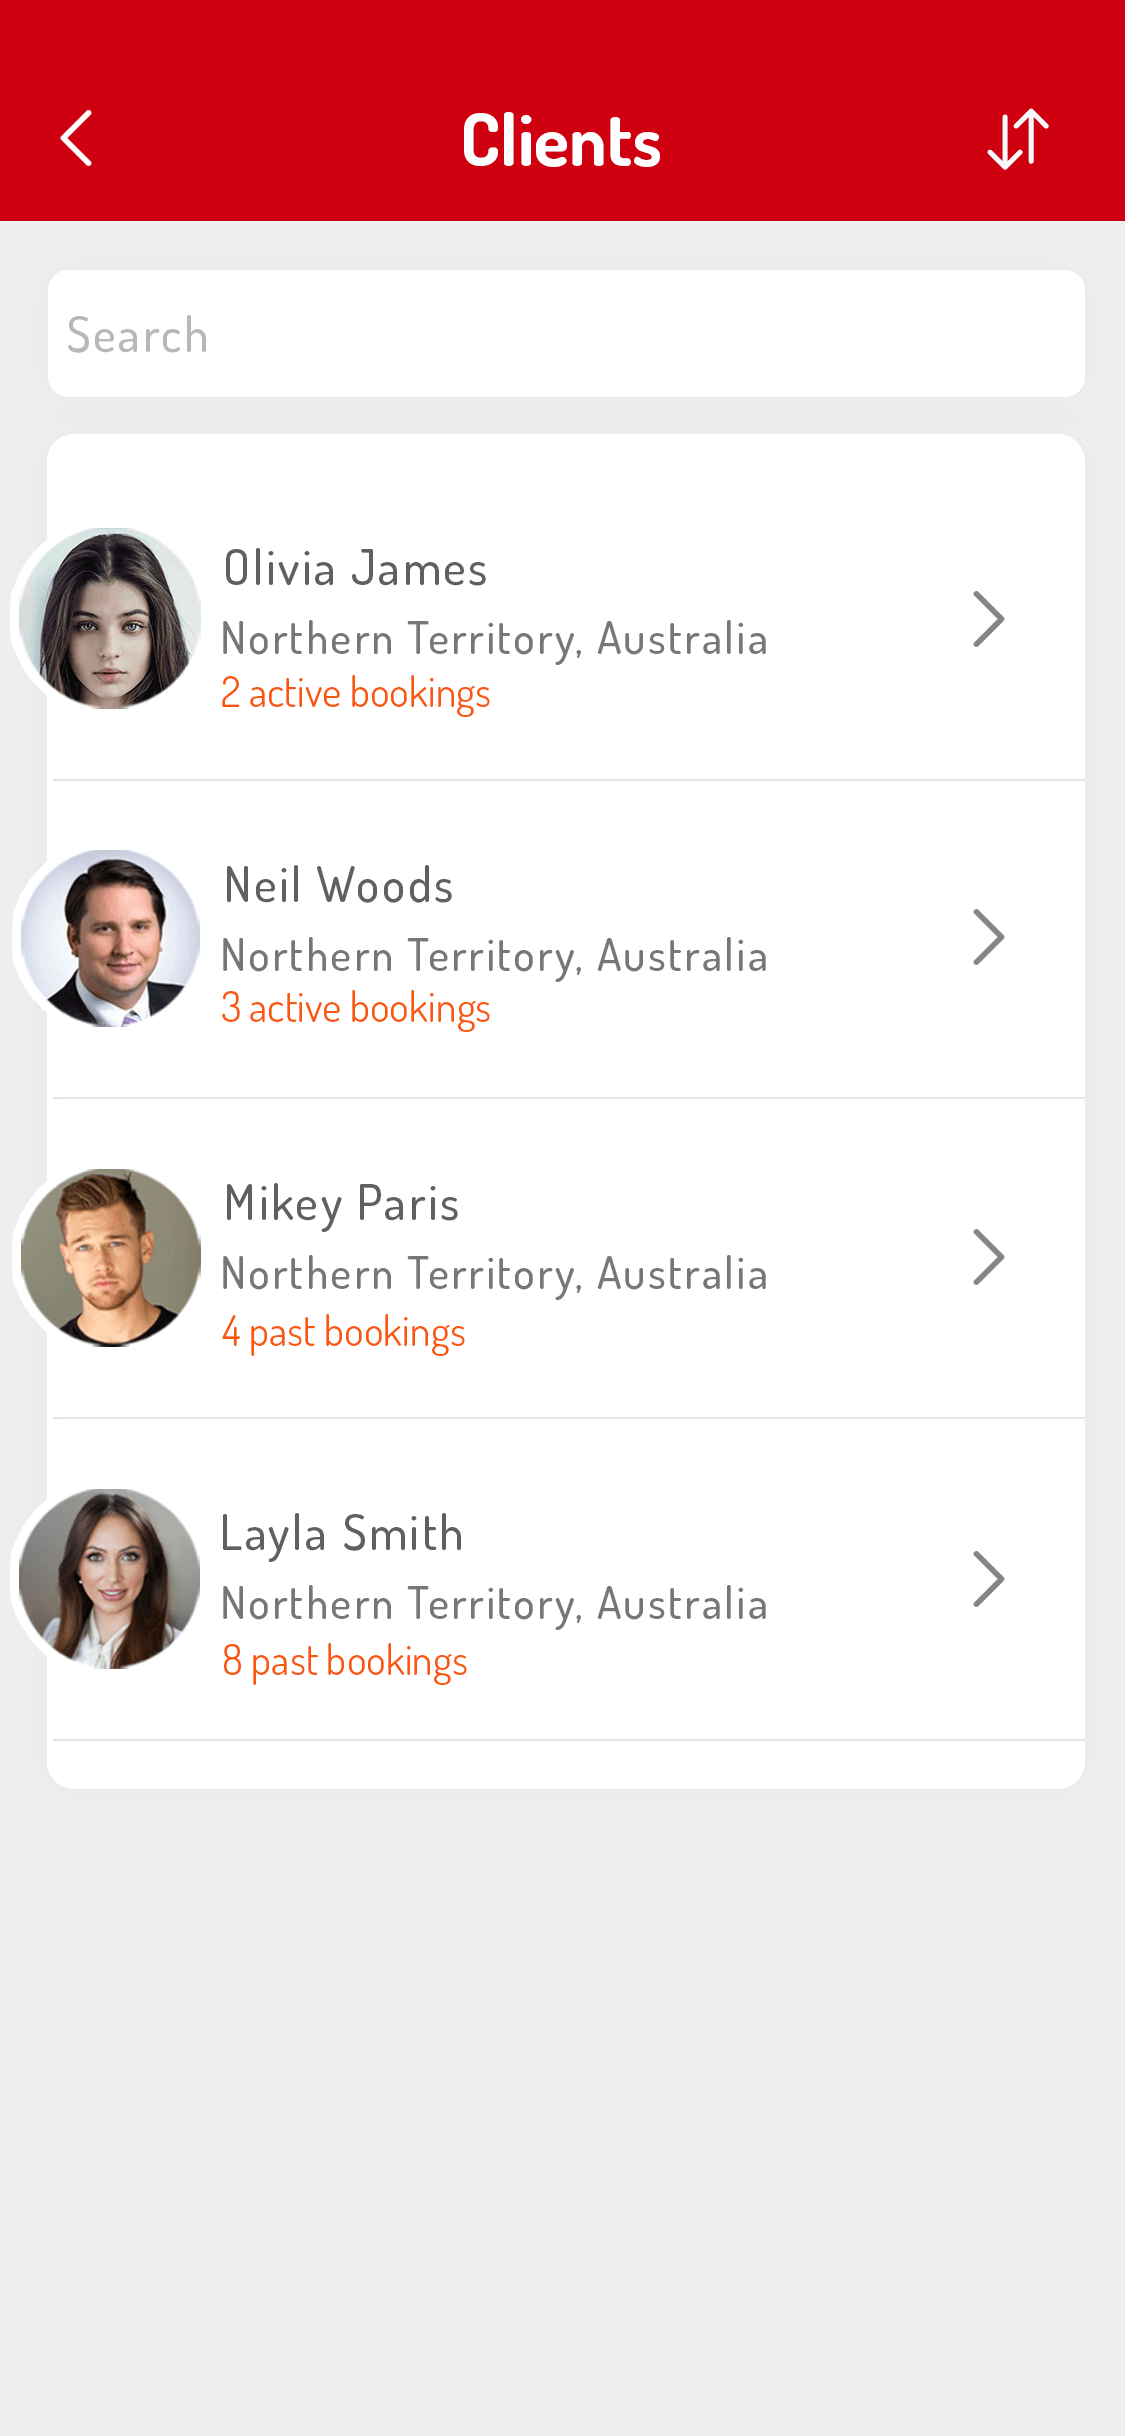Choose the Layla Smith name
Image resolution: width=1125 pixels, height=2436 pixels.
(341, 1534)
